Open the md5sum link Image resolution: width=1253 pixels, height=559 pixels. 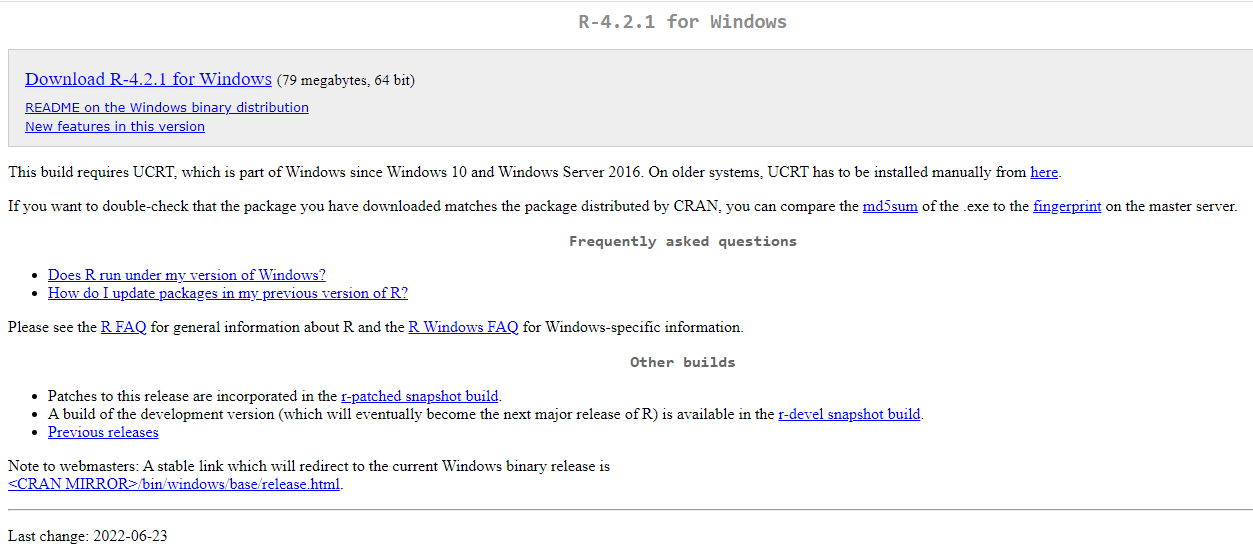890,207
